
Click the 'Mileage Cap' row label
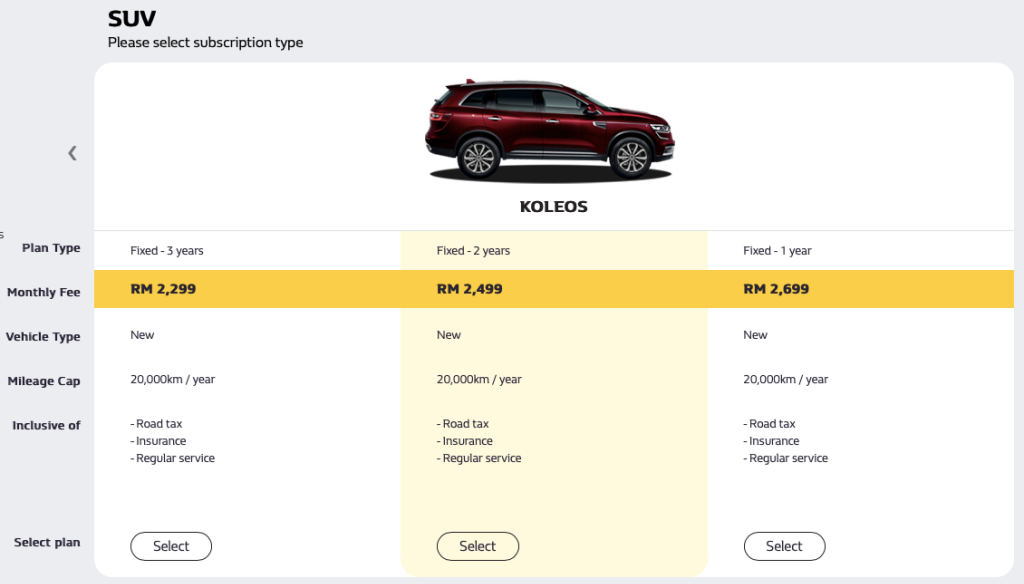coord(44,381)
